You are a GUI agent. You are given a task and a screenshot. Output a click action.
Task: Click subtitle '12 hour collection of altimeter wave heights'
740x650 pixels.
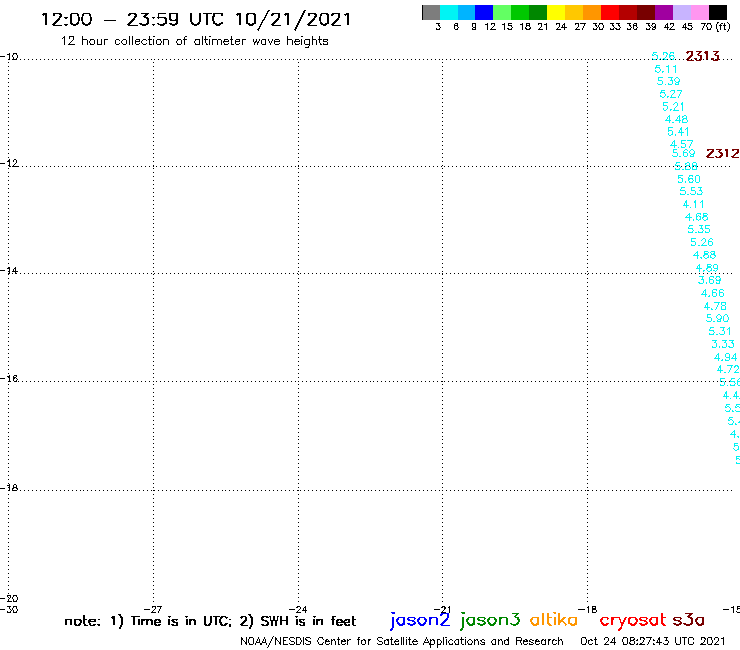coord(194,41)
